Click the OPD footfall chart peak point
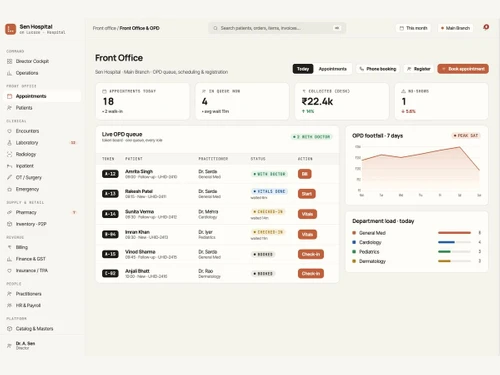Image resolution: width=500 pixels, height=375 pixels. [x=460, y=147]
